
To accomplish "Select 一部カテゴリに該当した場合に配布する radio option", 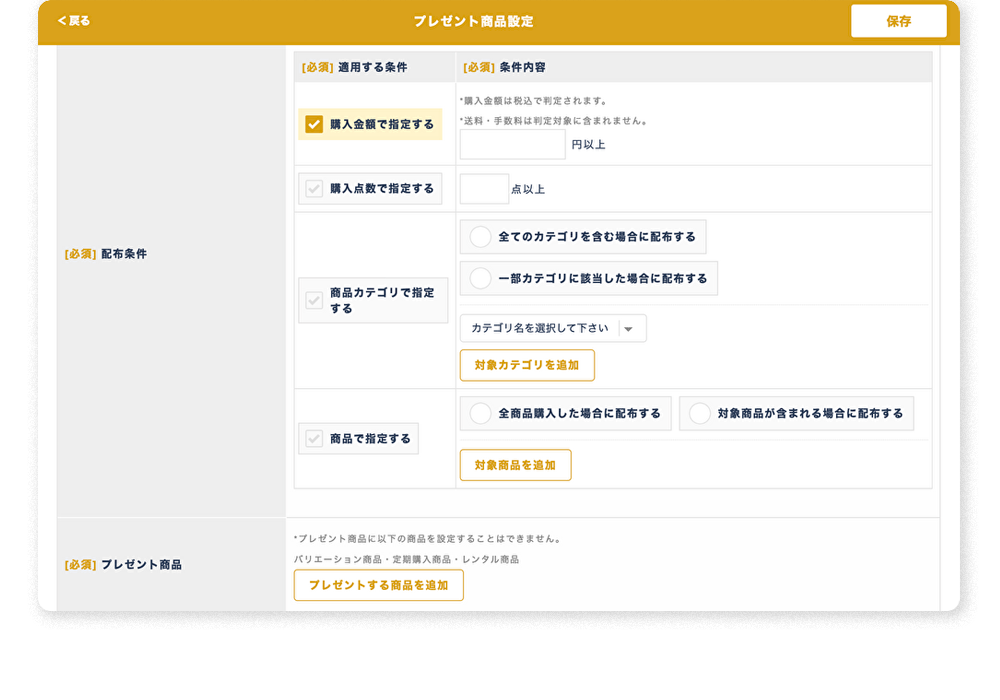I will 481,278.
